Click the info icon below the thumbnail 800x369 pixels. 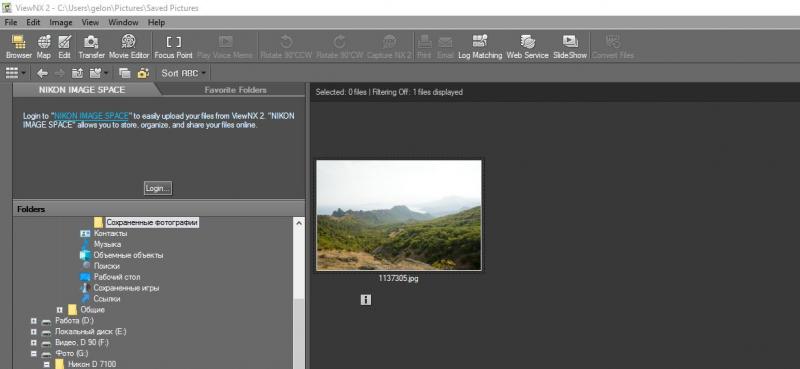365,300
